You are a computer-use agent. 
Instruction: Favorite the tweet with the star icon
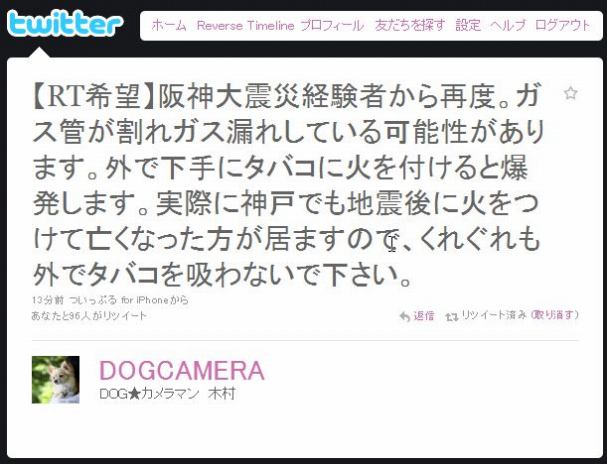pyautogui.click(x=570, y=93)
